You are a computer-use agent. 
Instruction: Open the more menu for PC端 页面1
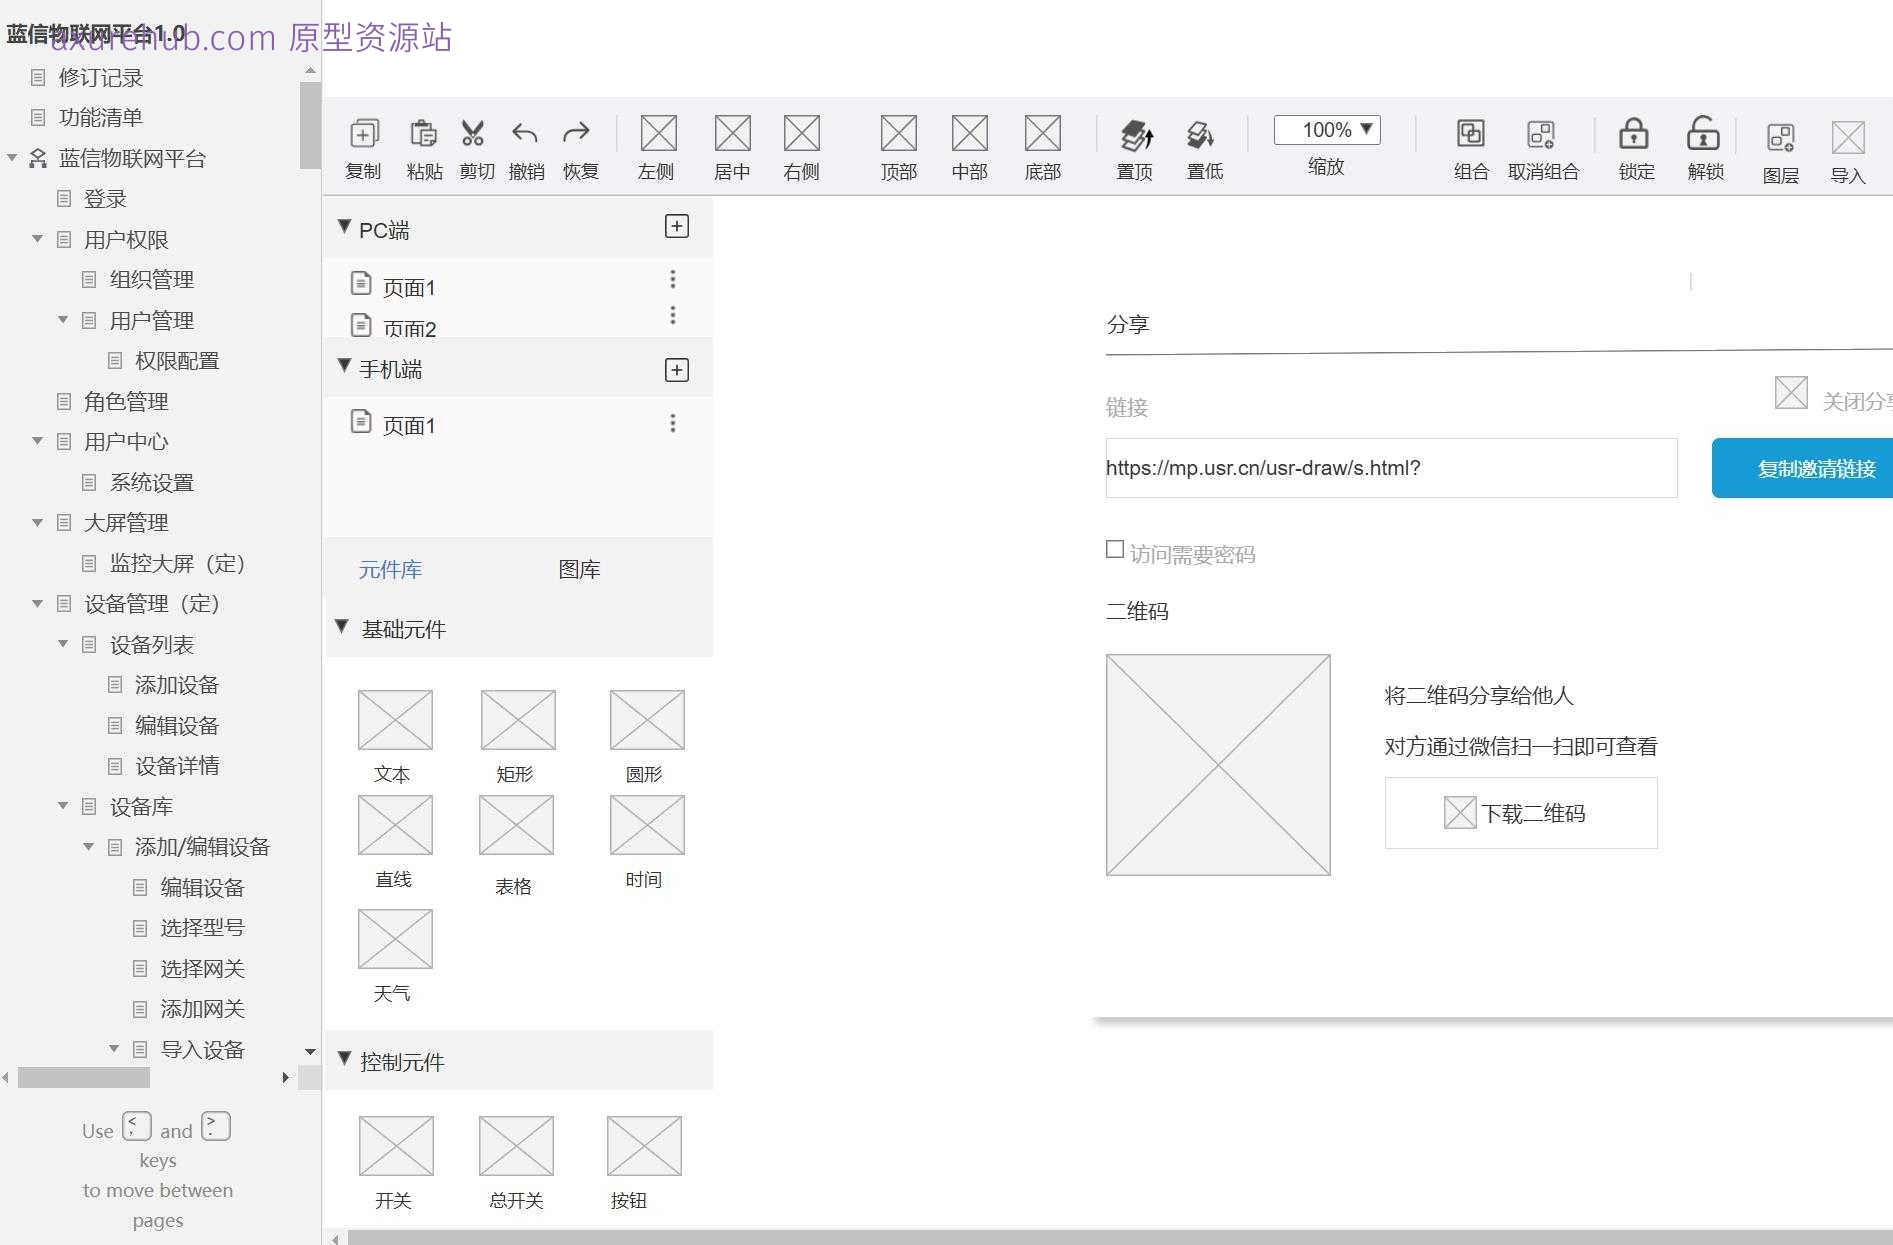(673, 278)
